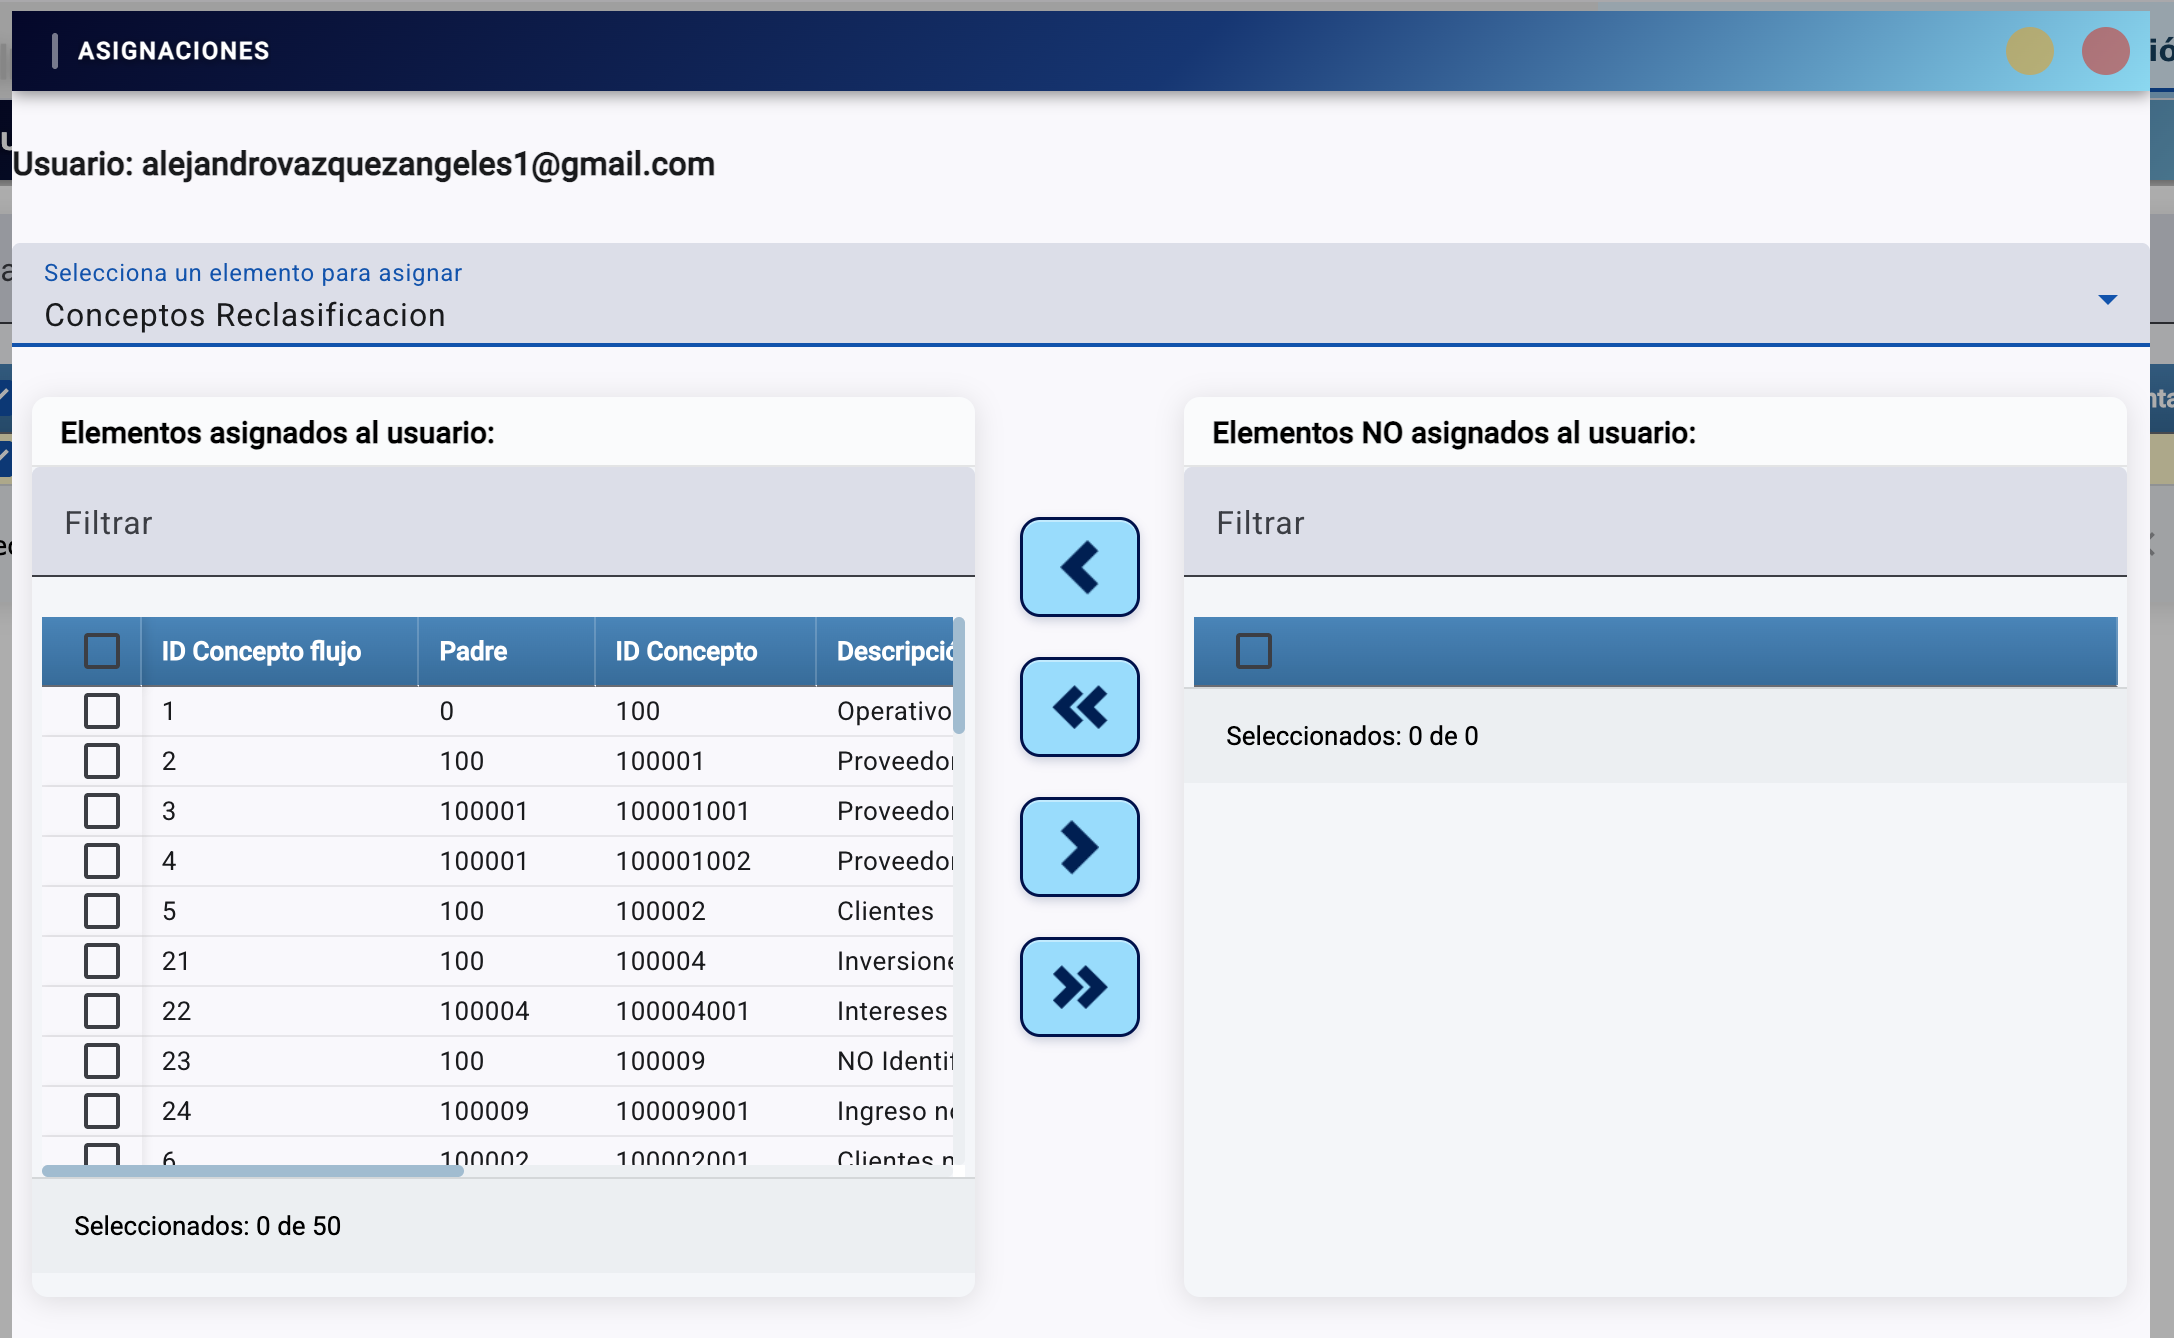This screenshot has width=2174, height=1338.
Task: Open the Conceptos Reclasificacion dropdown arrow
Action: pyautogui.click(x=2107, y=300)
